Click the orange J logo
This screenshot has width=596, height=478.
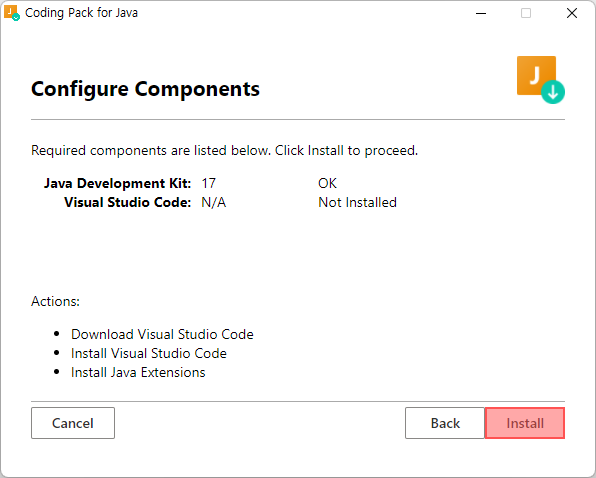(x=536, y=75)
